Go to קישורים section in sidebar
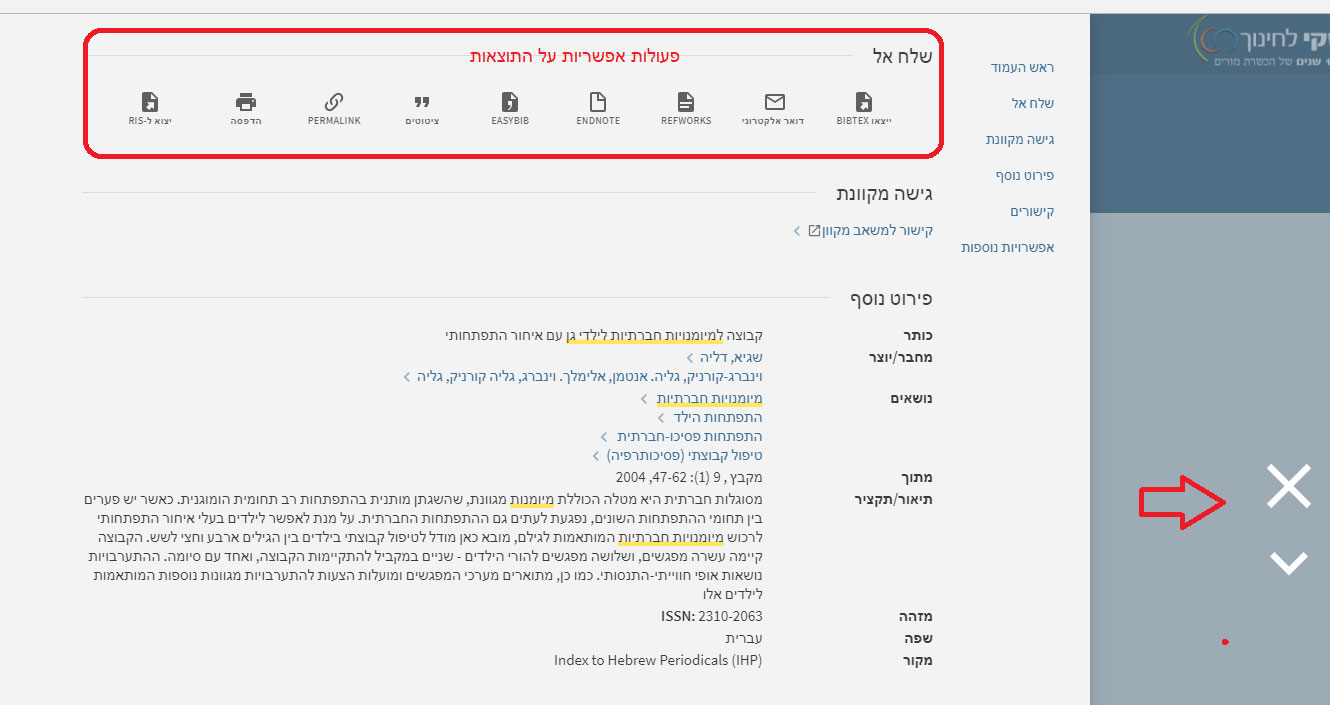 tap(1032, 211)
